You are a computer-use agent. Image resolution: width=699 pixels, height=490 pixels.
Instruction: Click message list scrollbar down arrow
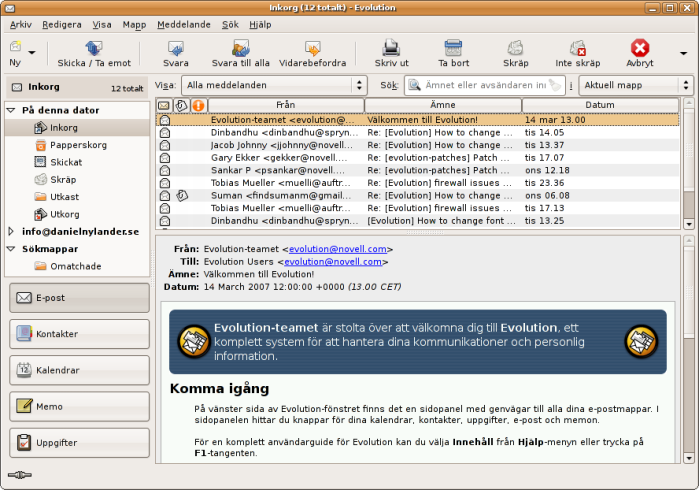(689, 224)
